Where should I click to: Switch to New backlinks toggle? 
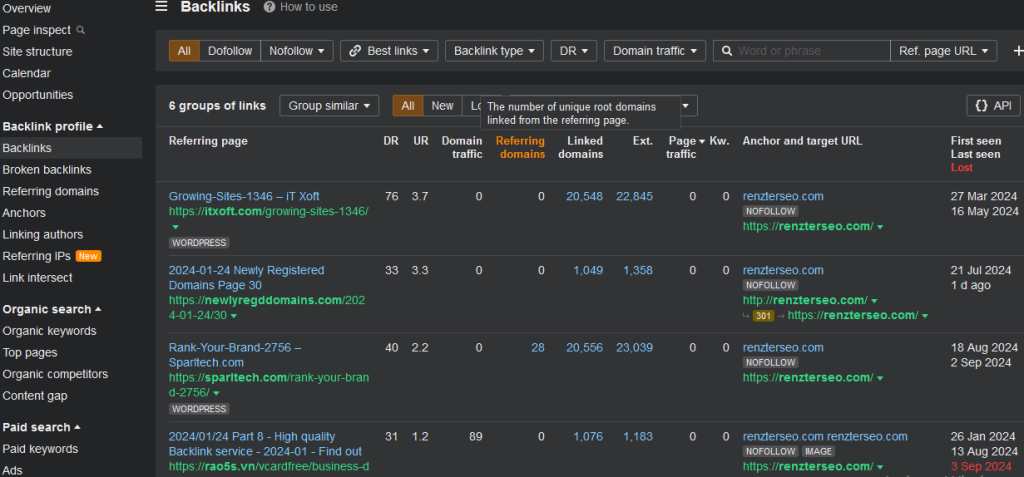pyautogui.click(x=442, y=105)
